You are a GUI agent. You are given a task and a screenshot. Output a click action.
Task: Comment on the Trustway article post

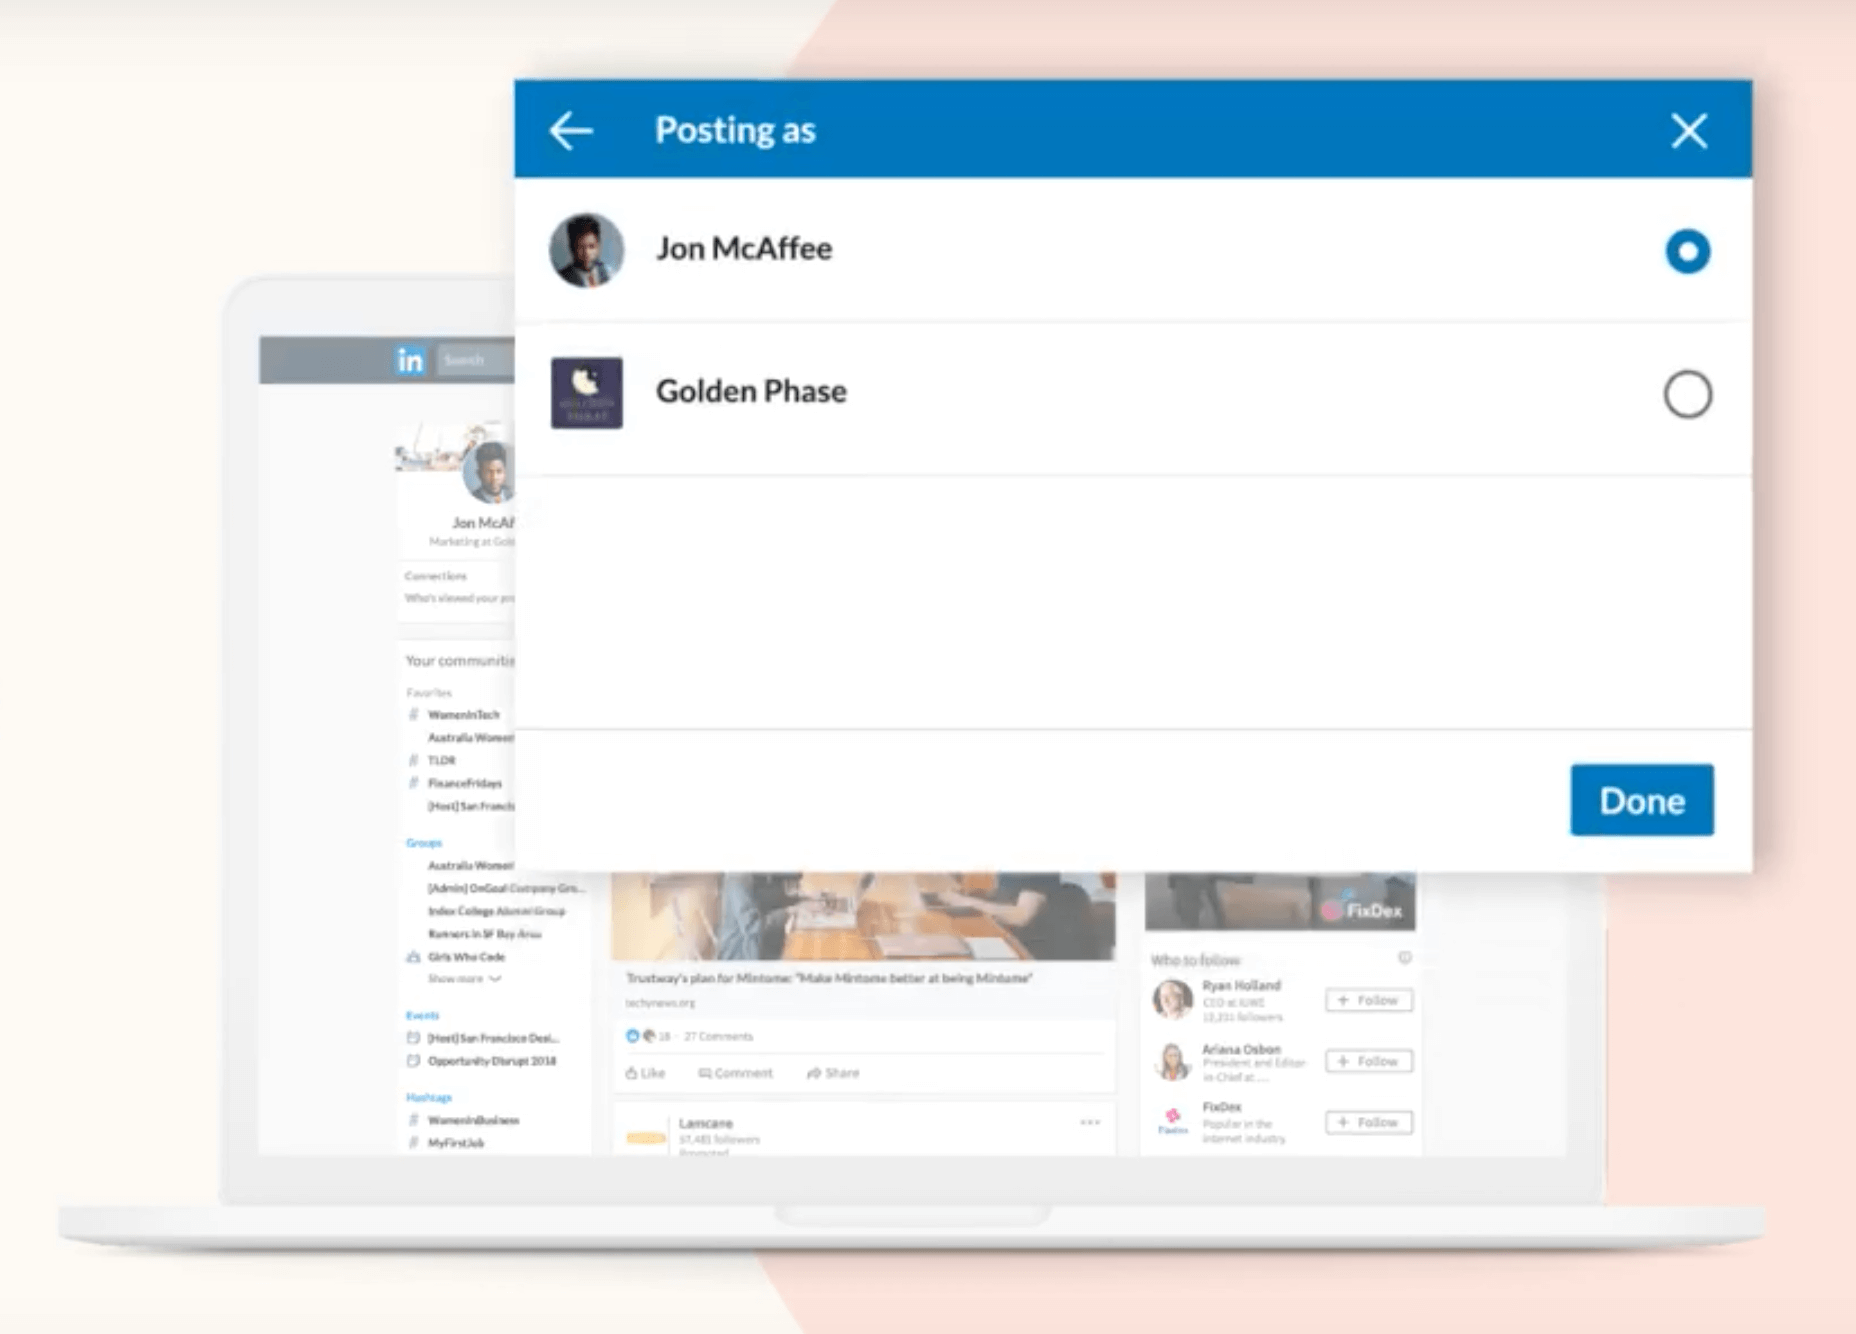[x=736, y=1073]
